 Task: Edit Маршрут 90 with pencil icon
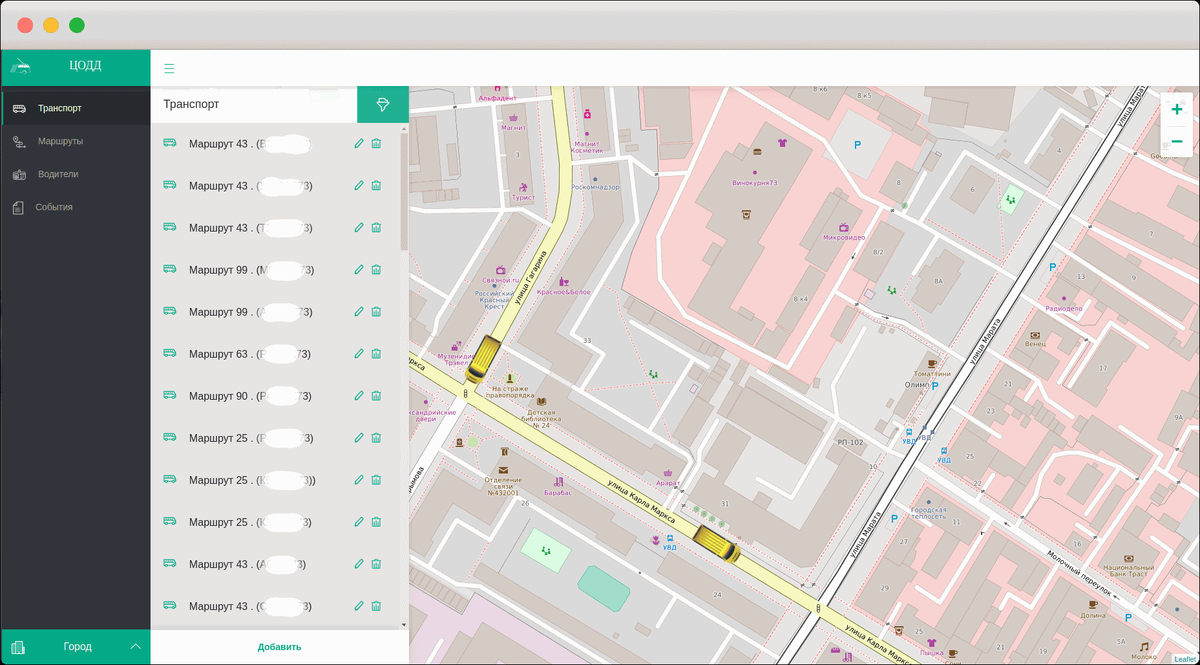point(359,396)
